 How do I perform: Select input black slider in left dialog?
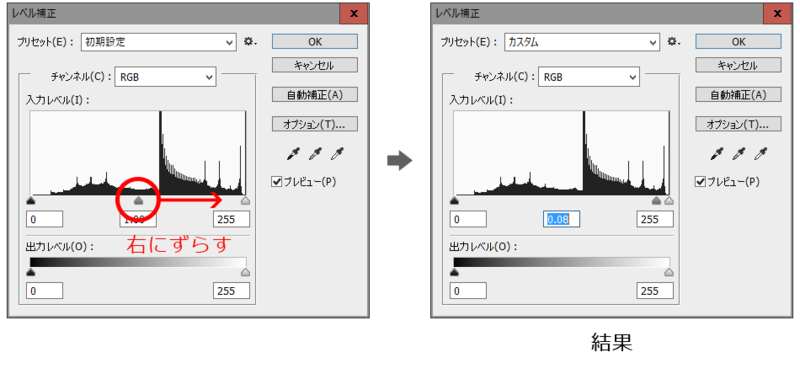pos(31,200)
